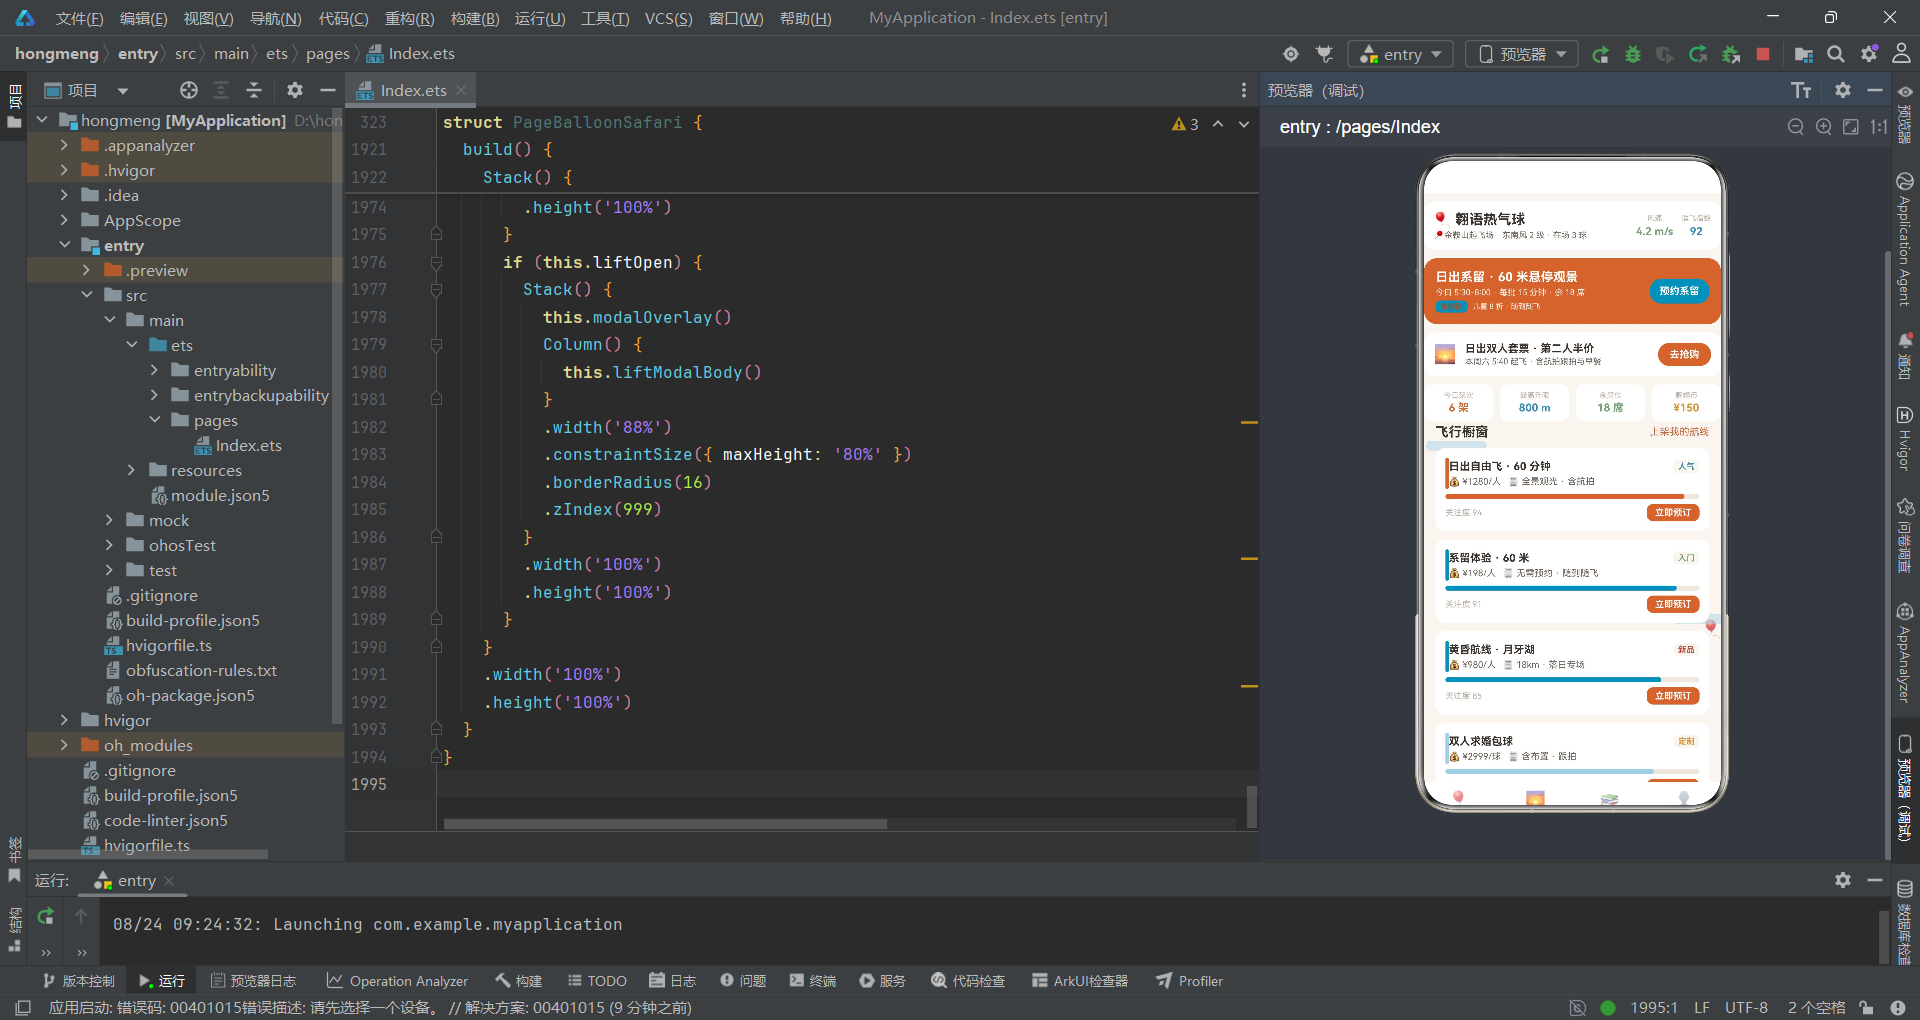Screen dimensions: 1920x1020
Task: Open the 重构(R) menu
Action: pyautogui.click(x=409, y=18)
